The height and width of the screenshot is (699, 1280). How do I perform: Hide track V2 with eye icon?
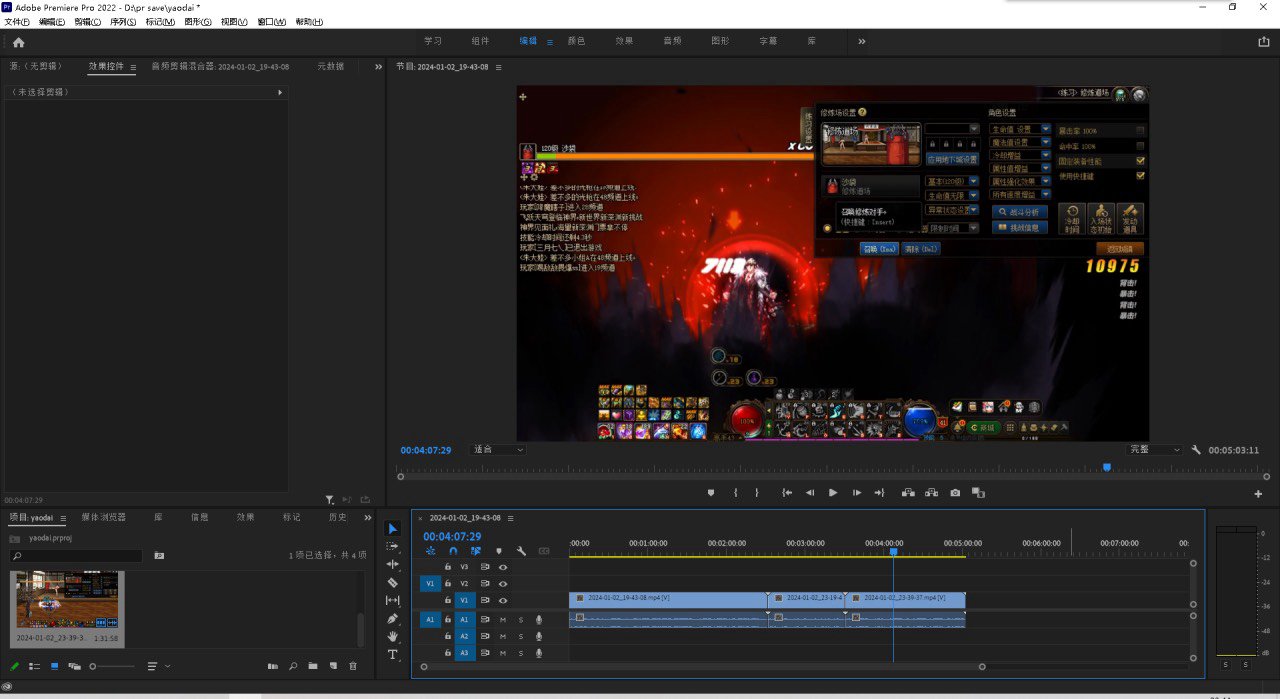click(x=503, y=583)
